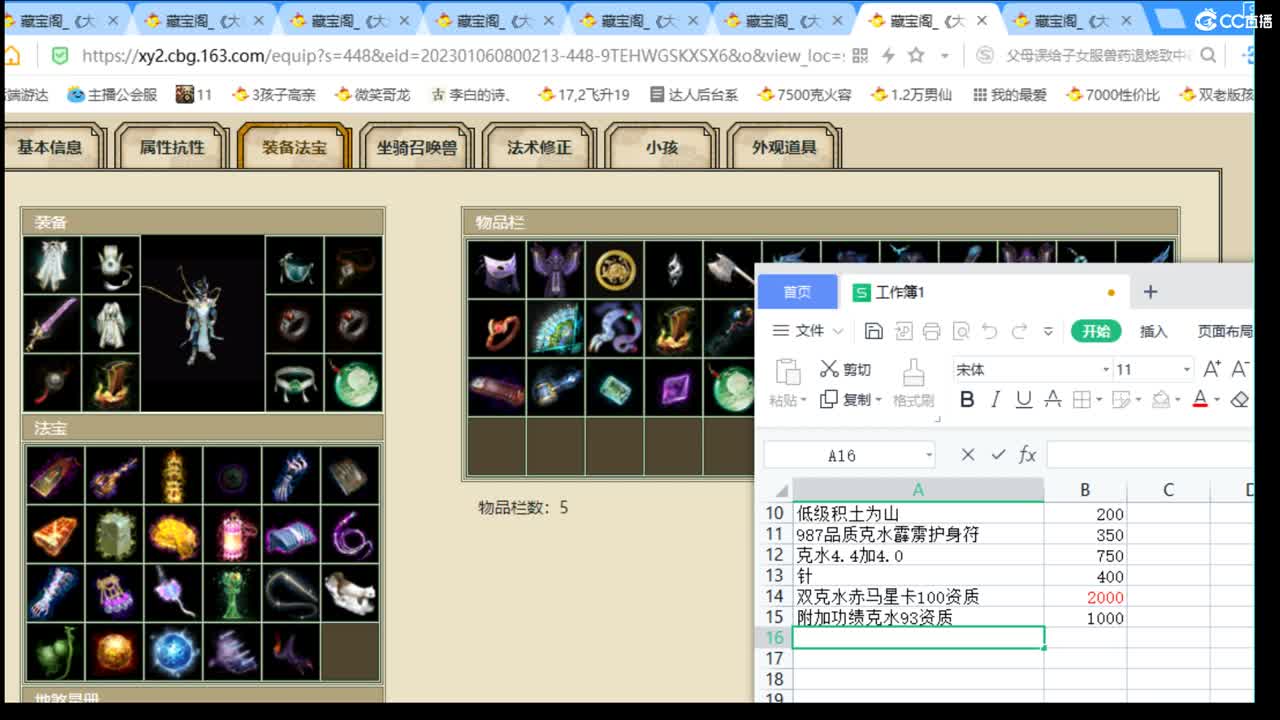Toggle Strikethrough formatting in WPS
The image size is (1280, 720).
coord(1052,400)
